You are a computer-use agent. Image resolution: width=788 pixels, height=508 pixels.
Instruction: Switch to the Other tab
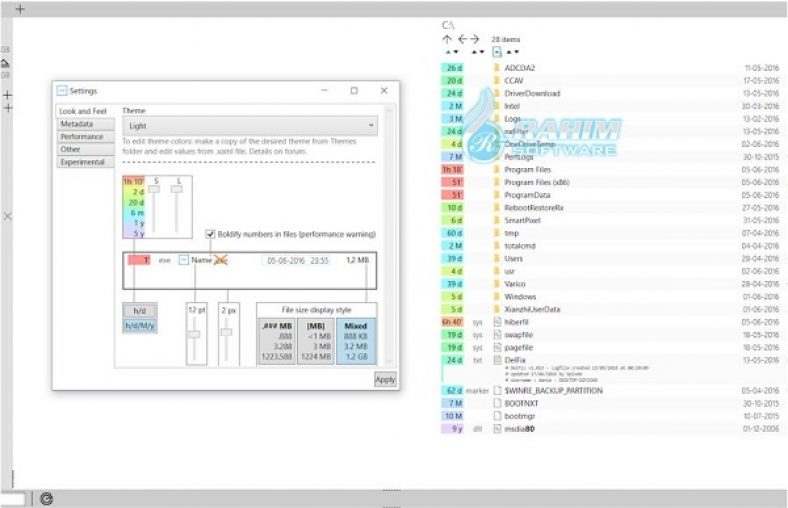85,149
